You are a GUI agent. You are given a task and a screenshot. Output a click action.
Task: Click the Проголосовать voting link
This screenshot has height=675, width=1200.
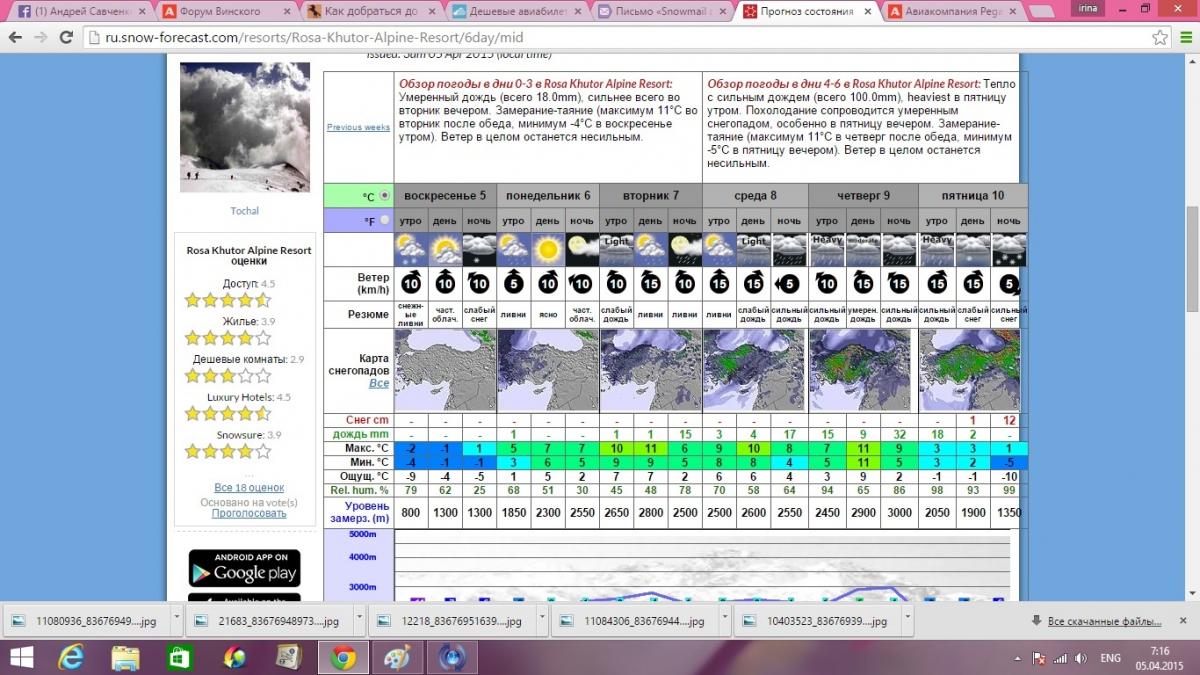pos(249,513)
